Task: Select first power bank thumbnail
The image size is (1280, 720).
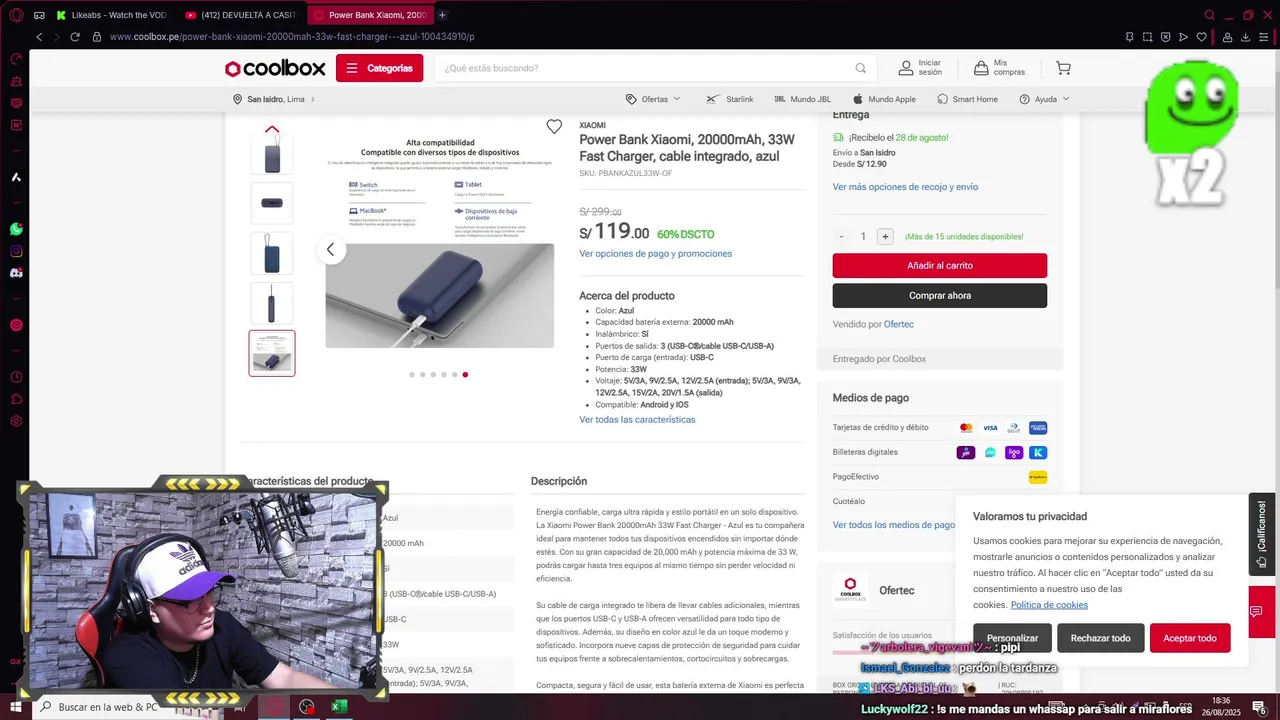Action: [x=272, y=154]
